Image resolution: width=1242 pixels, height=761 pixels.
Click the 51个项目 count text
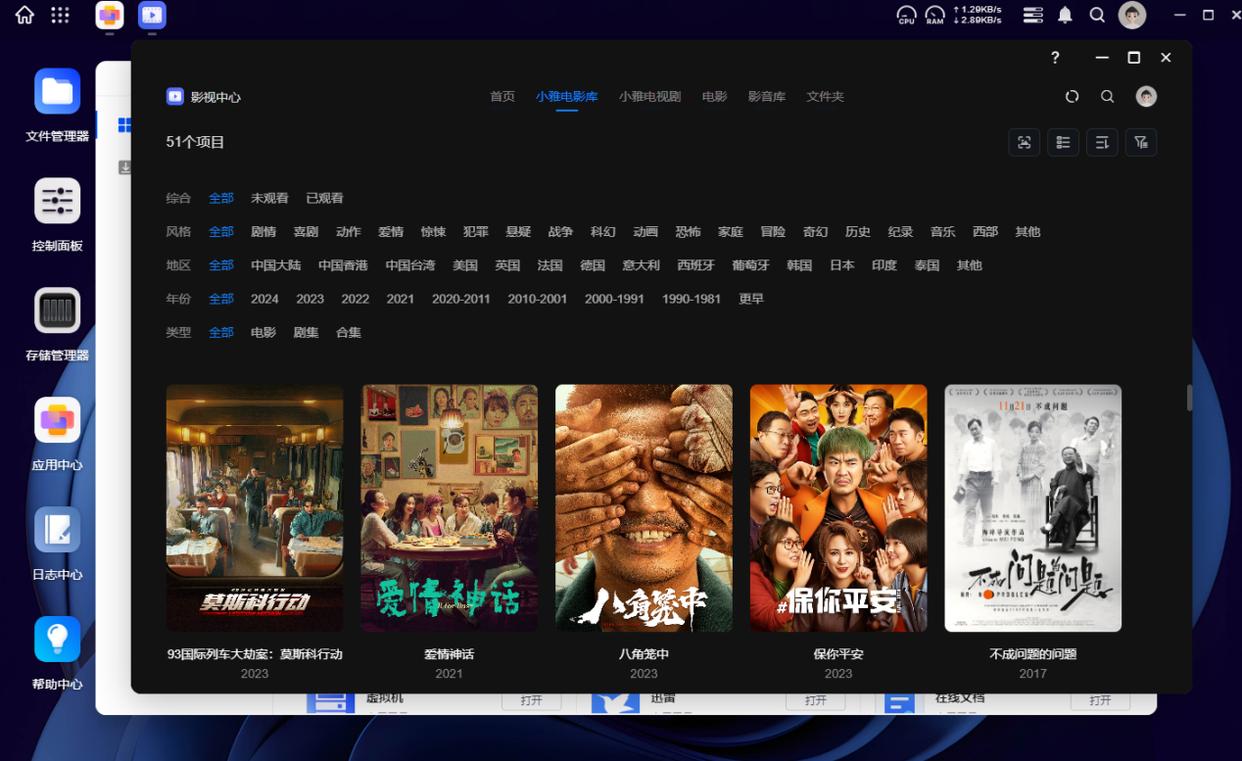[195, 142]
